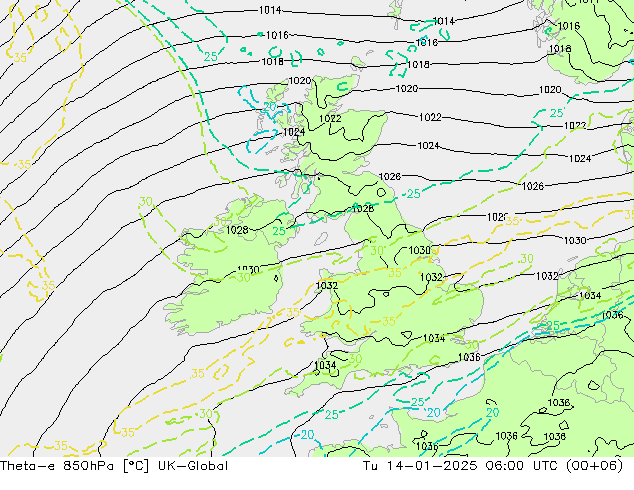Click the "1026" label off the Northumberland coast

coord(390,177)
